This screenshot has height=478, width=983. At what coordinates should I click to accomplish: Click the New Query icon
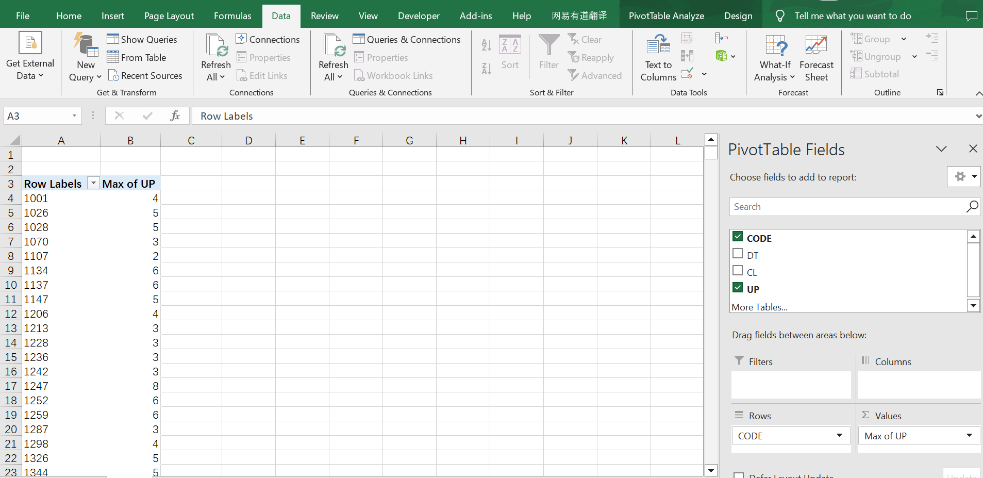86,47
